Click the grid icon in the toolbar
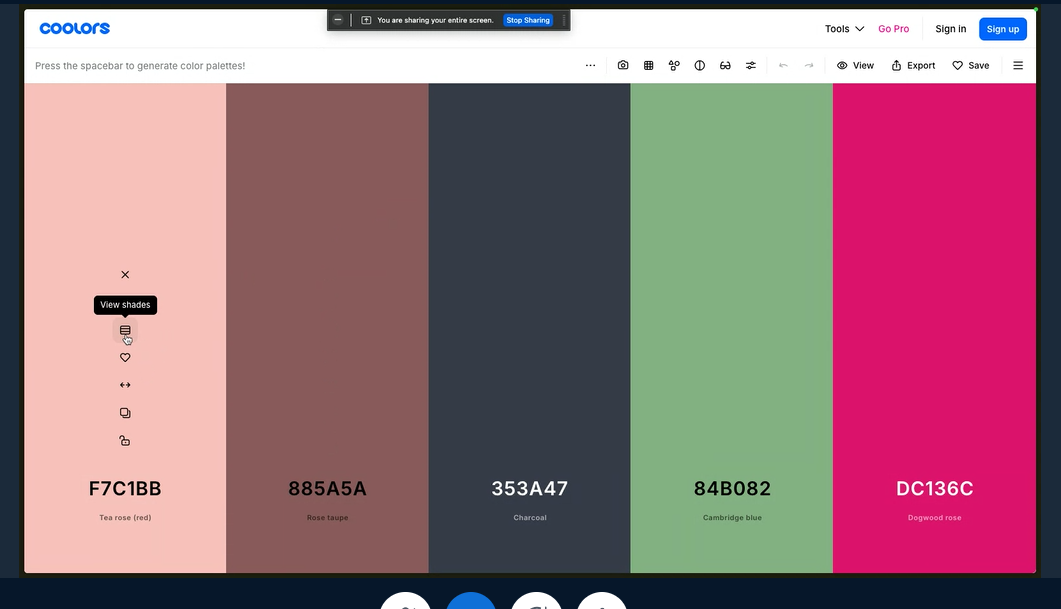The height and width of the screenshot is (609, 1061). [x=648, y=66]
